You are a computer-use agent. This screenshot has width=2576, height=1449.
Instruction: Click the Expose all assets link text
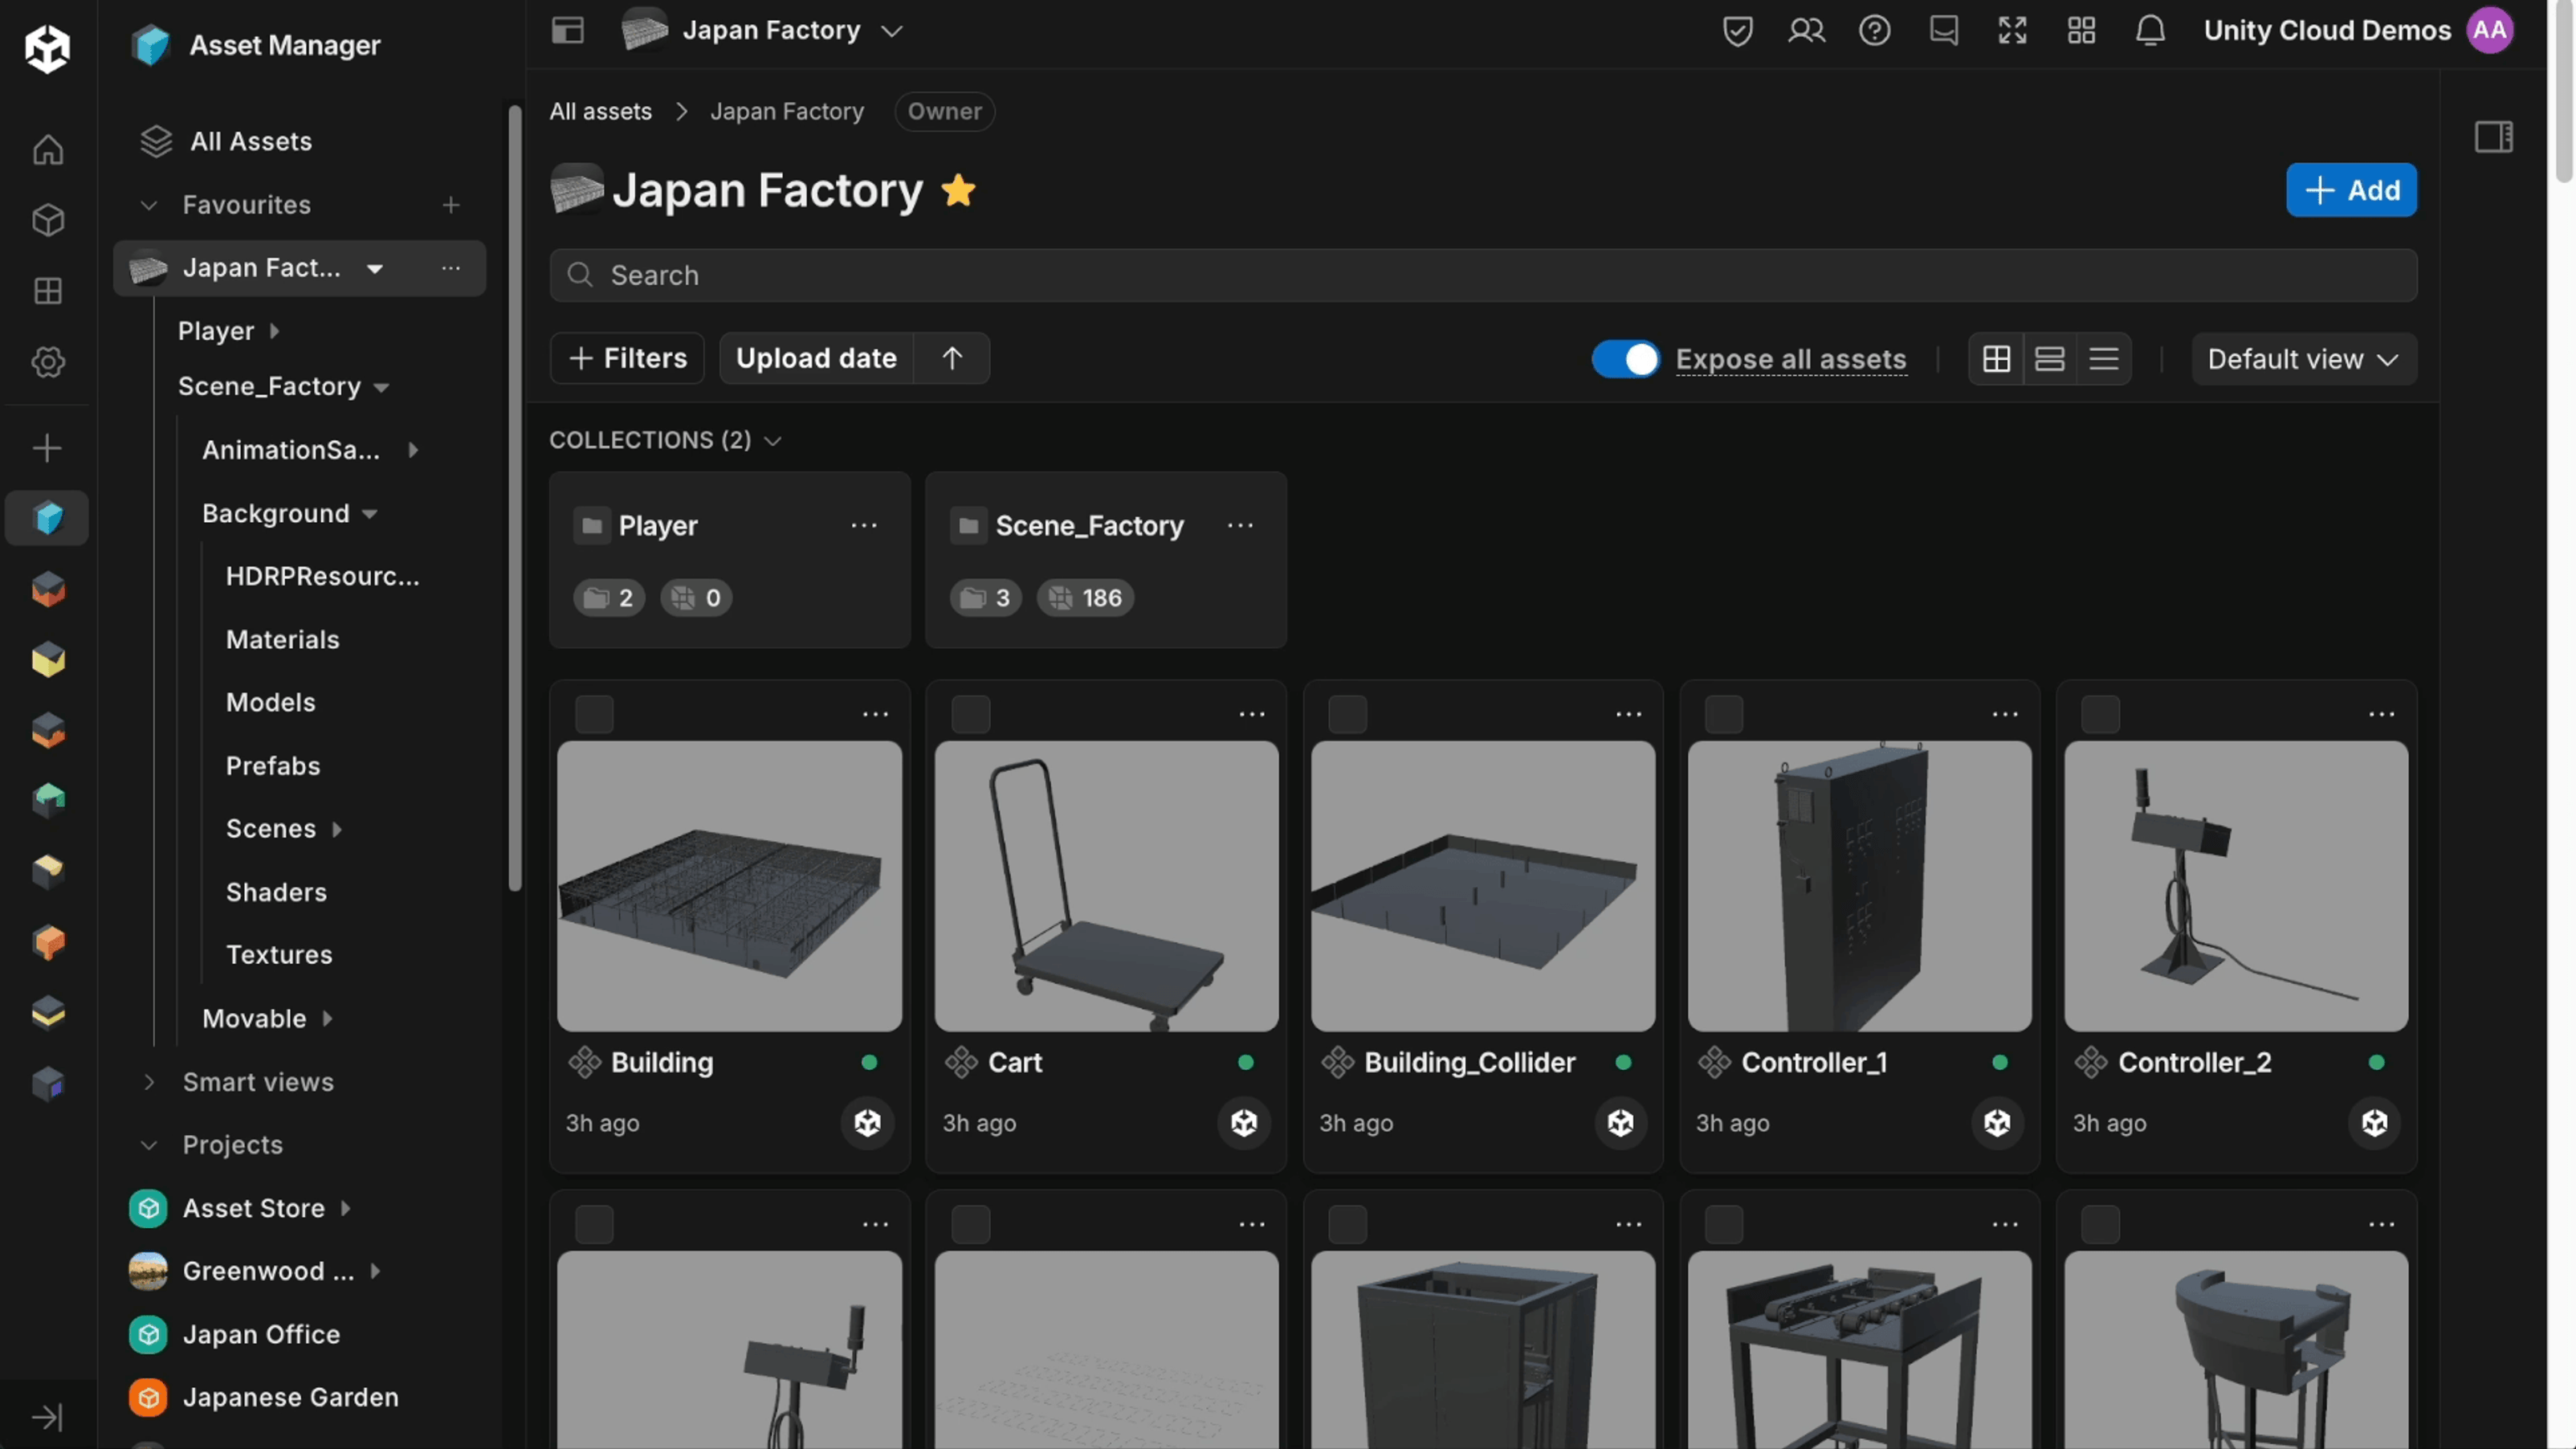point(1790,359)
